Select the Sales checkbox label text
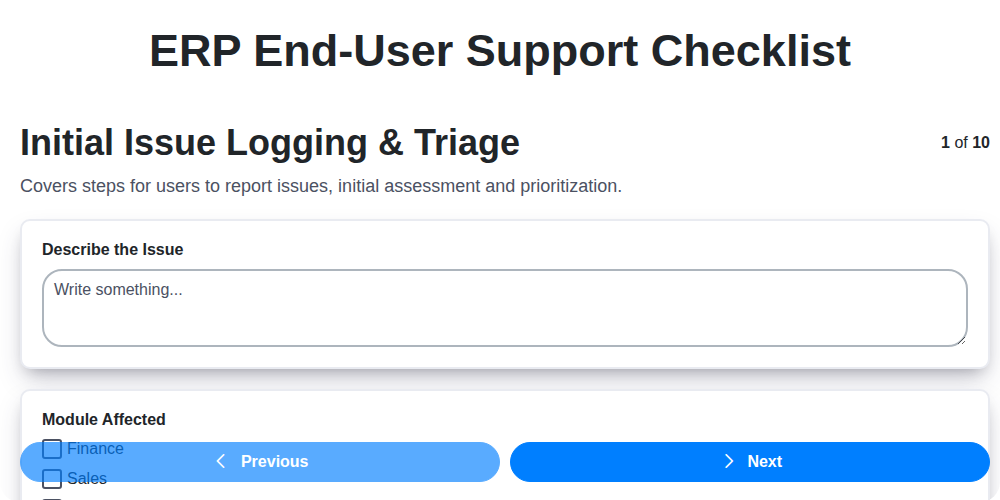The height and width of the screenshot is (500, 1000). (x=87, y=479)
